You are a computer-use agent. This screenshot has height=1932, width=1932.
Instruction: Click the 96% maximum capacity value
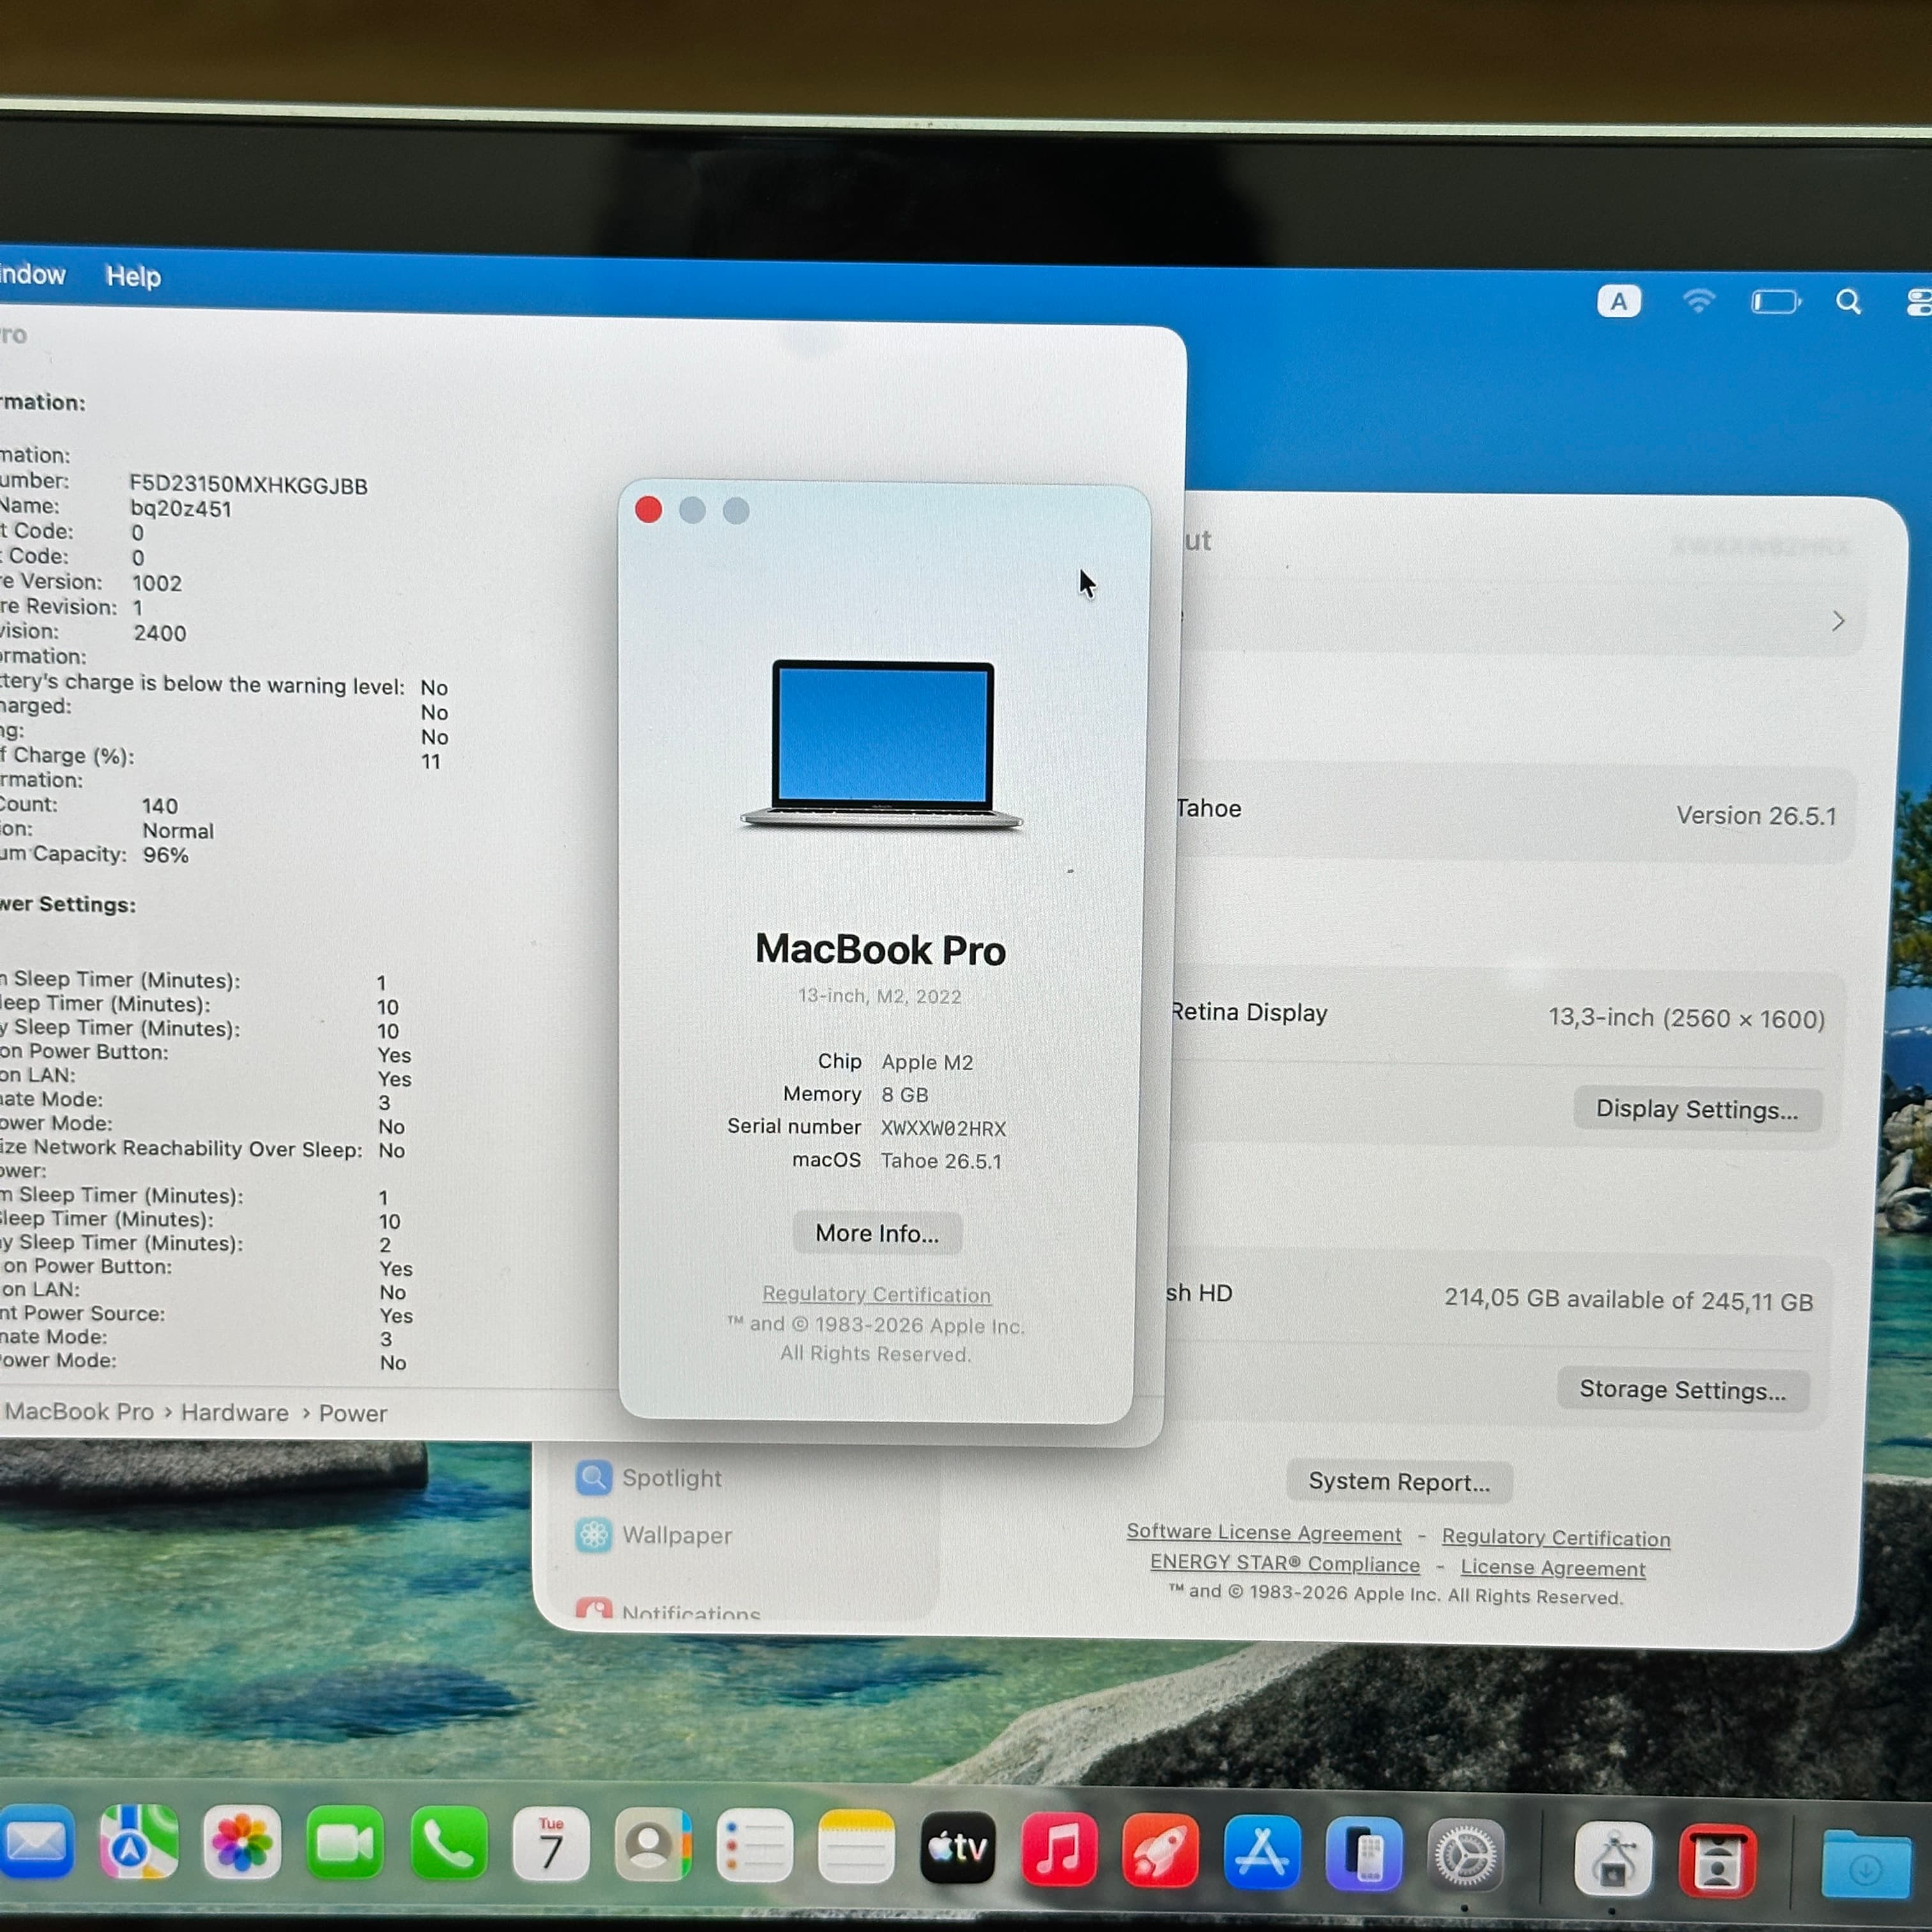(x=165, y=855)
